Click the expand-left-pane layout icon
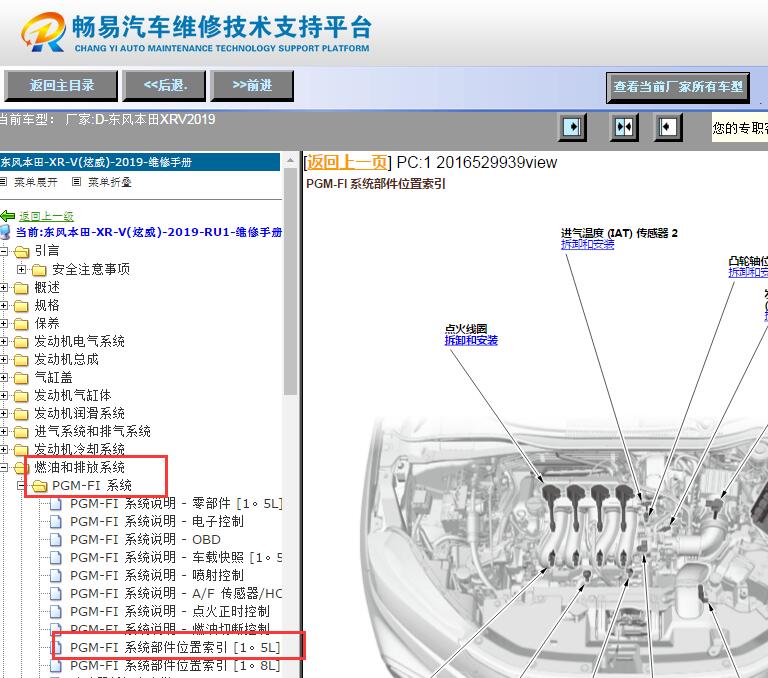Viewport: 768px width, 678px height. point(572,127)
